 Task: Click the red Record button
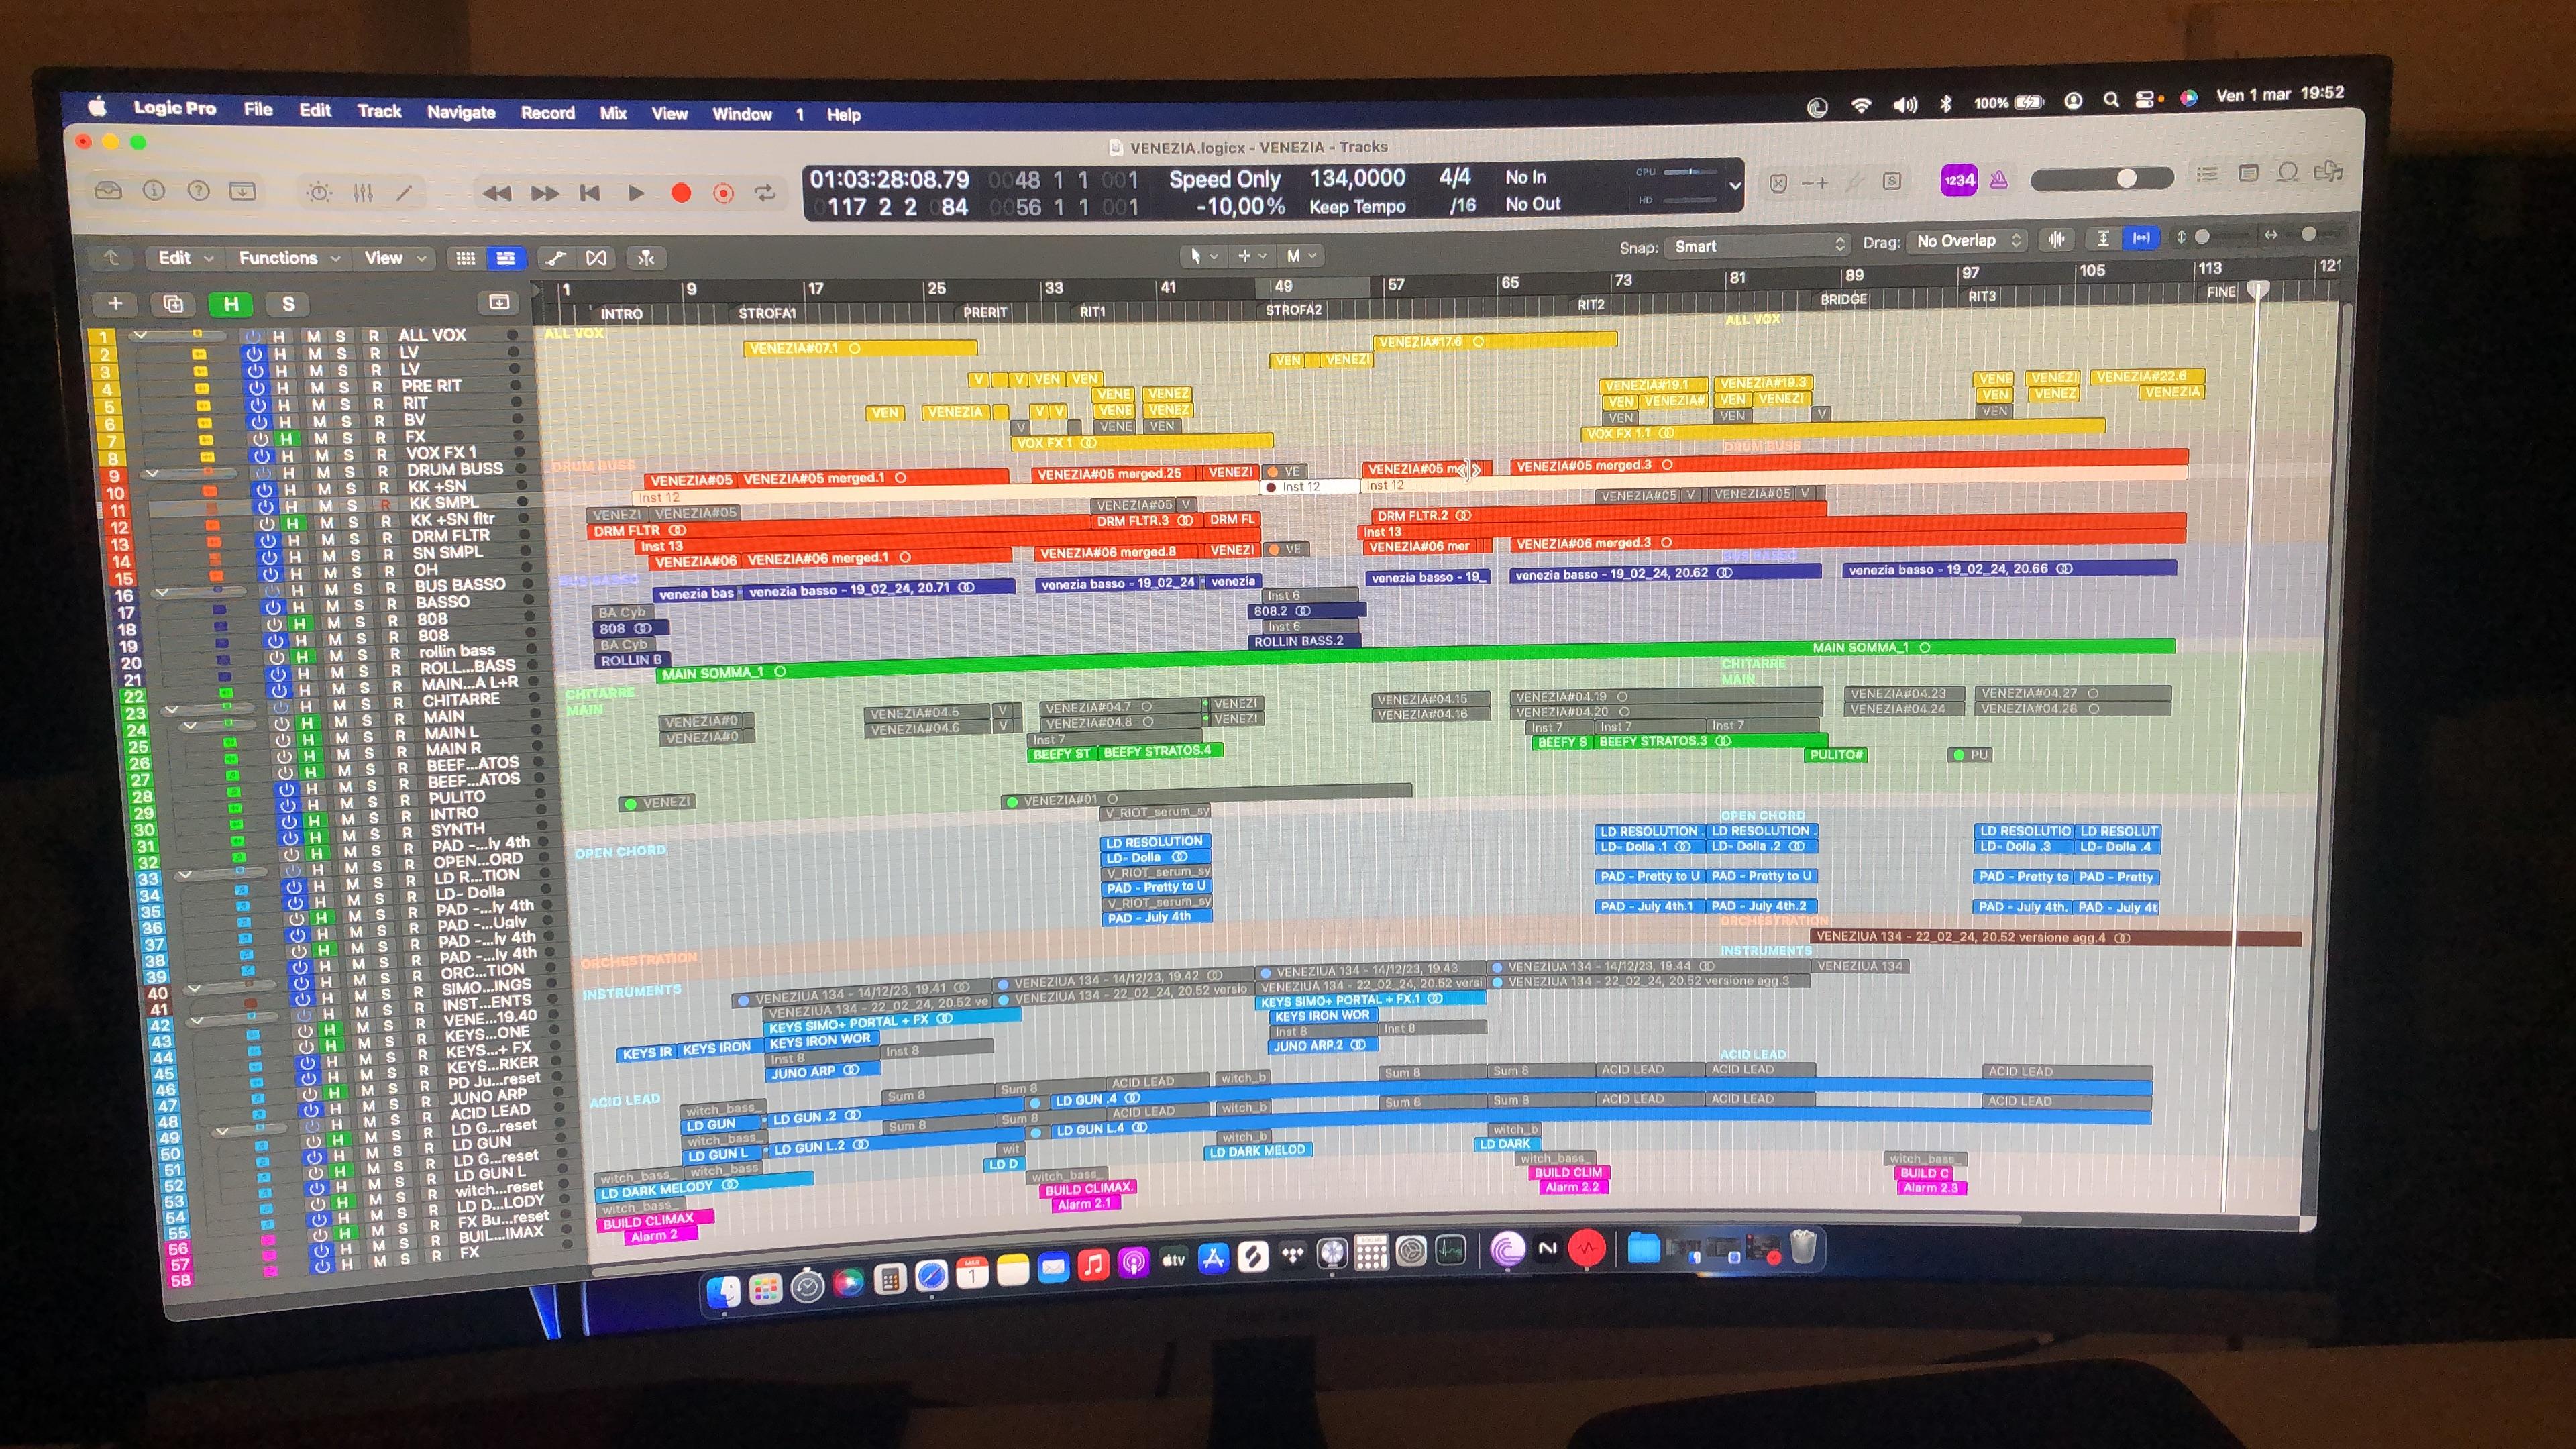680,193
